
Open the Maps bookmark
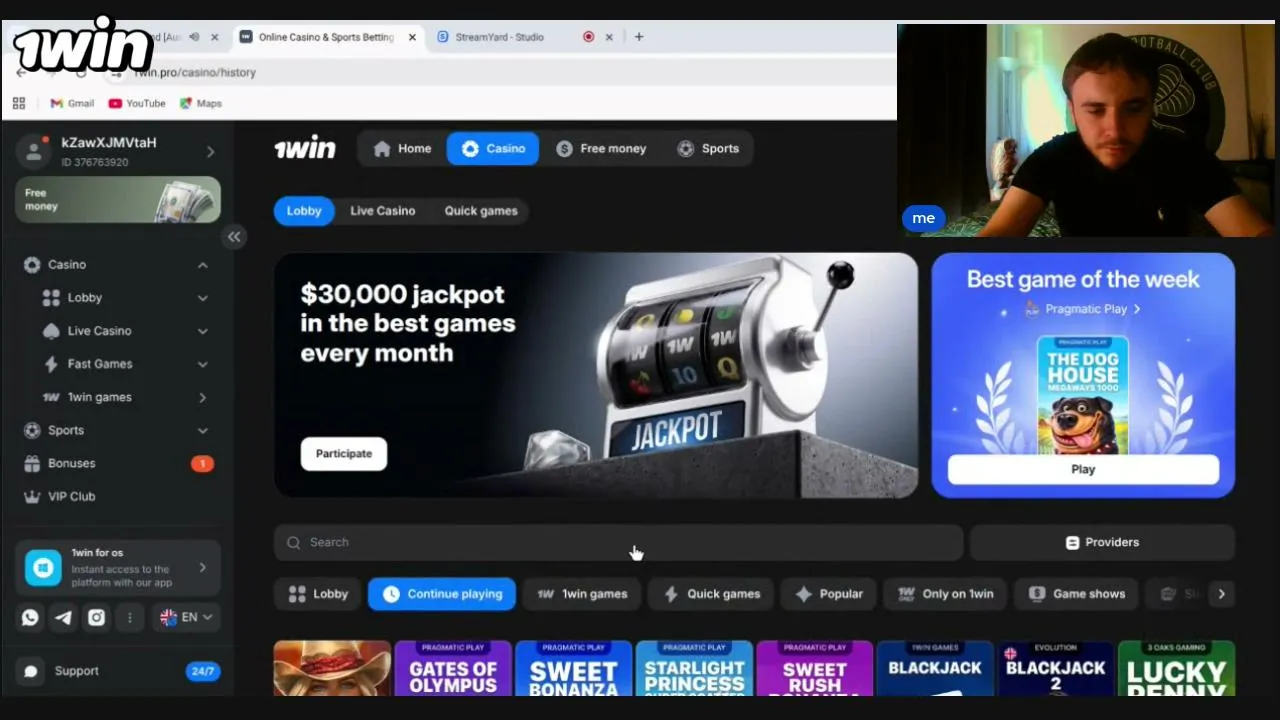pyautogui.click(x=201, y=103)
